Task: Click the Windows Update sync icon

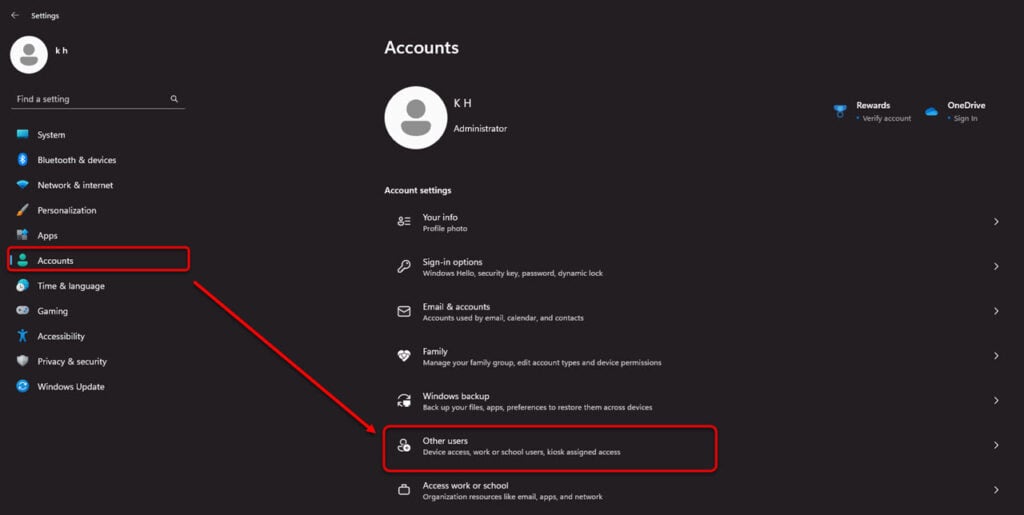Action: click(x=23, y=386)
